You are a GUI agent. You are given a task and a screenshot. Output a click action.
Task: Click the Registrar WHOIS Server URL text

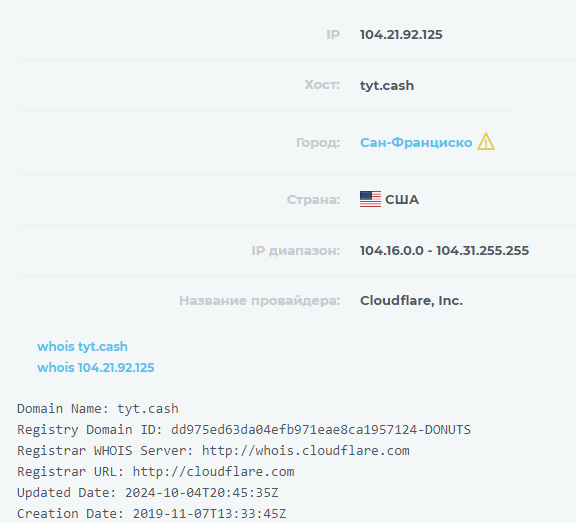306,450
